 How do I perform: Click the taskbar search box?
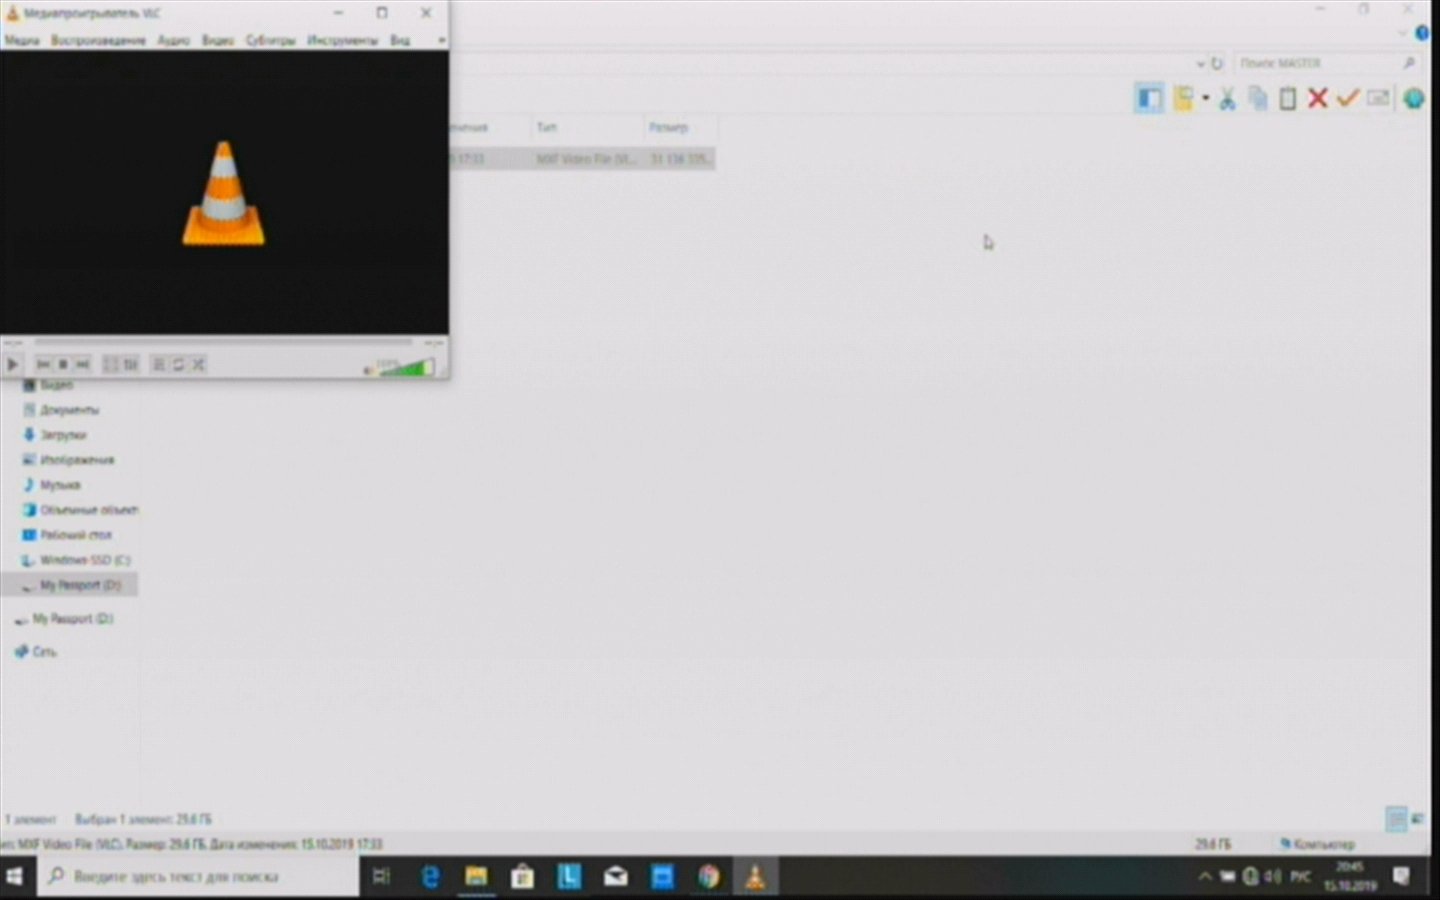198,877
